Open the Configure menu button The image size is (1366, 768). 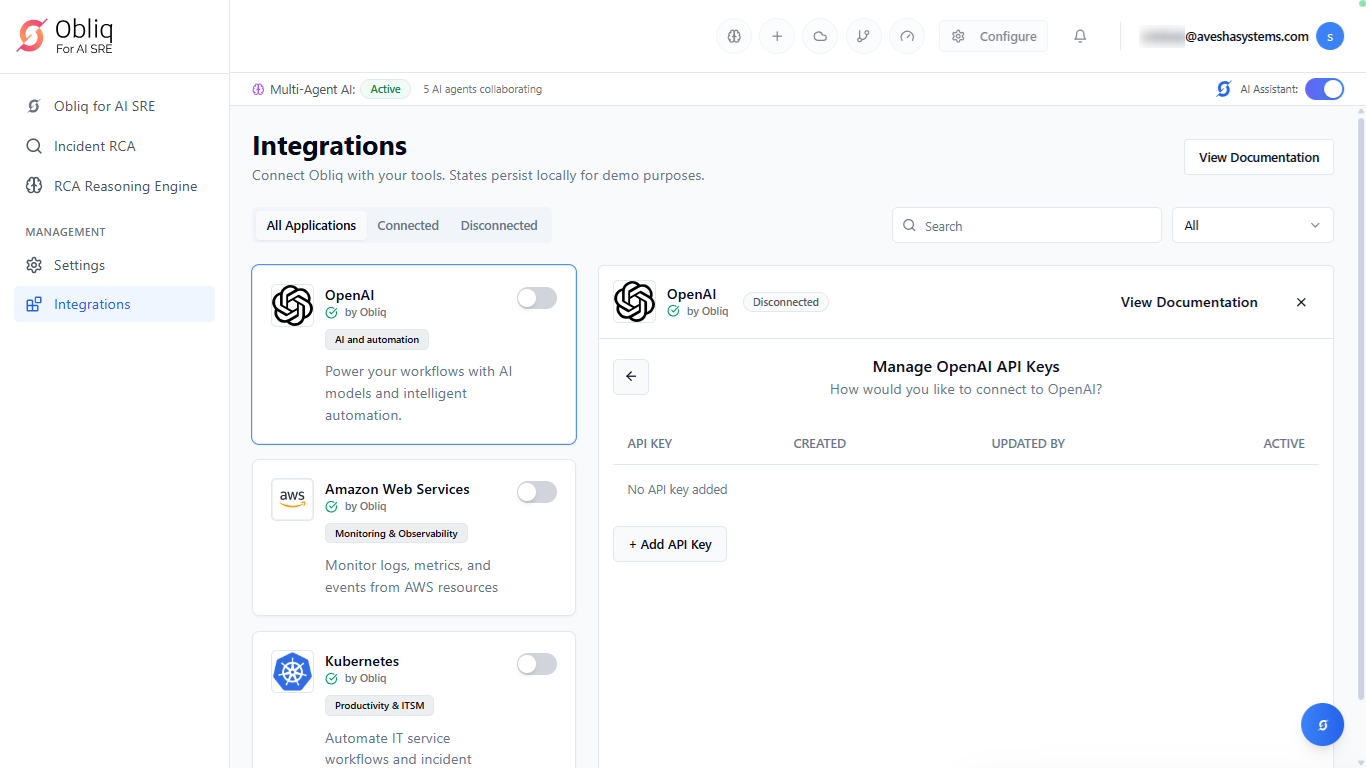tap(993, 37)
